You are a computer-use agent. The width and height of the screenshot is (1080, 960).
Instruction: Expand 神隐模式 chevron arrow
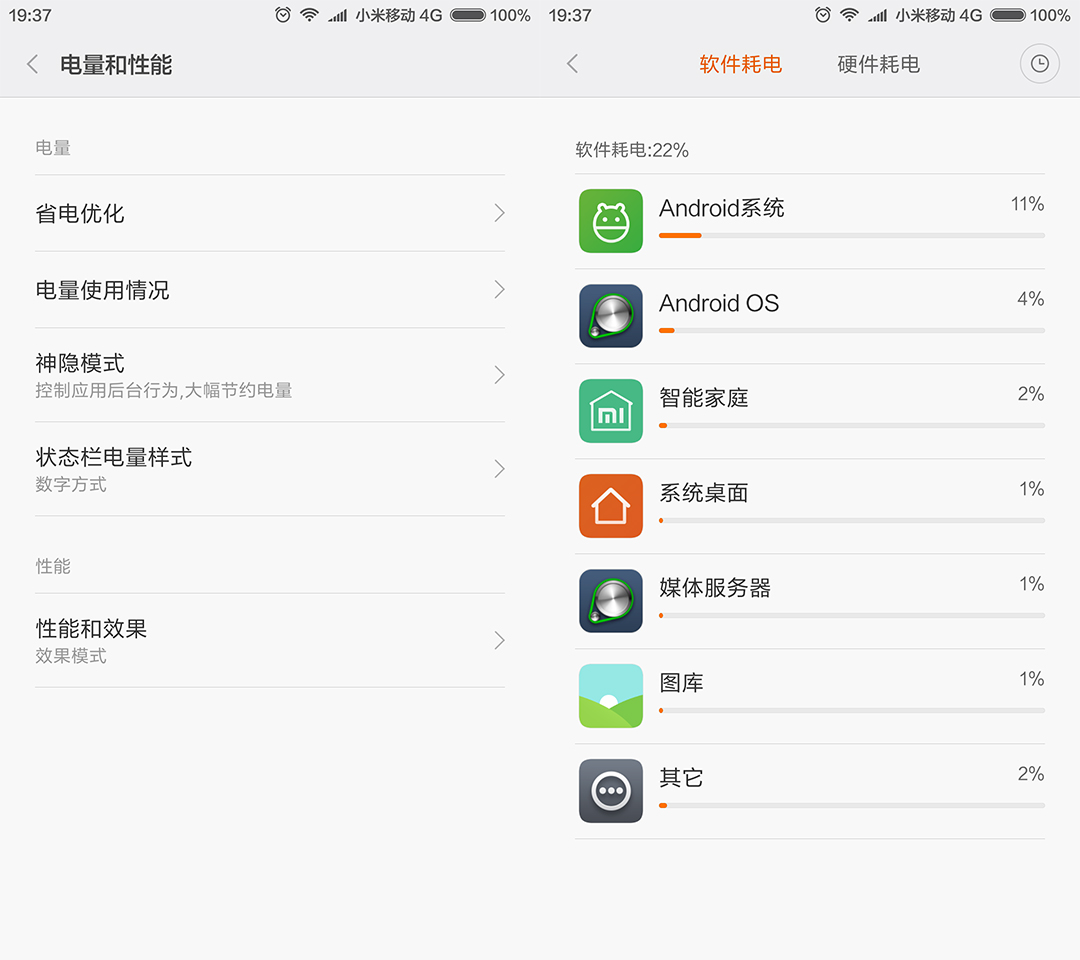[x=499, y=375]
